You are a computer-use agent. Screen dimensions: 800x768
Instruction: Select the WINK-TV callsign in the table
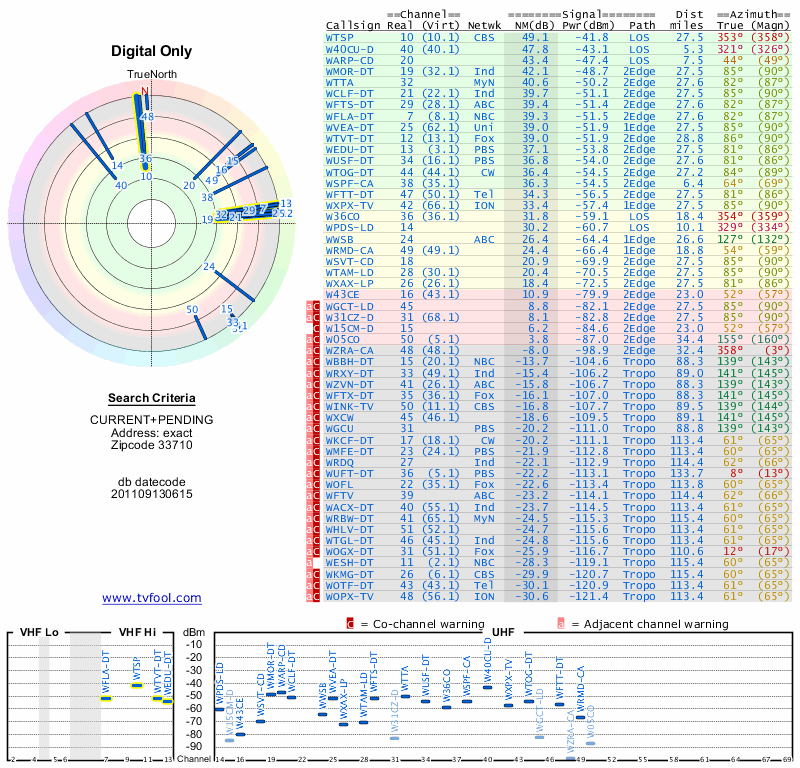[349, 407]
